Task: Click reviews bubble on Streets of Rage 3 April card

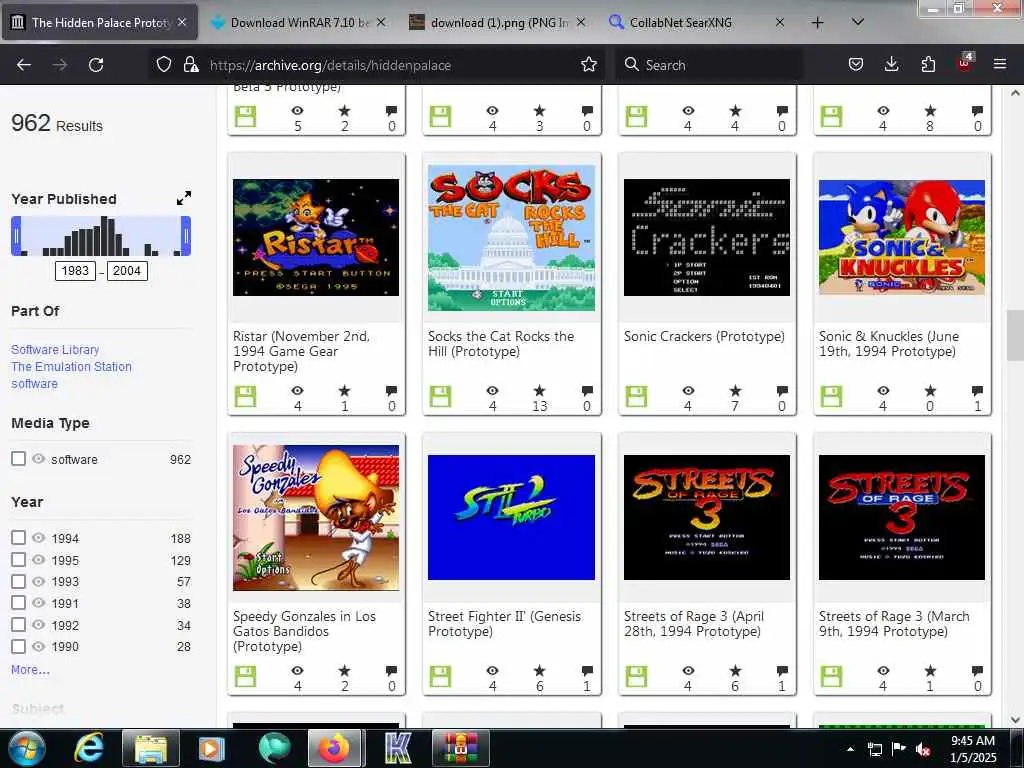Action: [x=782, y=671]
